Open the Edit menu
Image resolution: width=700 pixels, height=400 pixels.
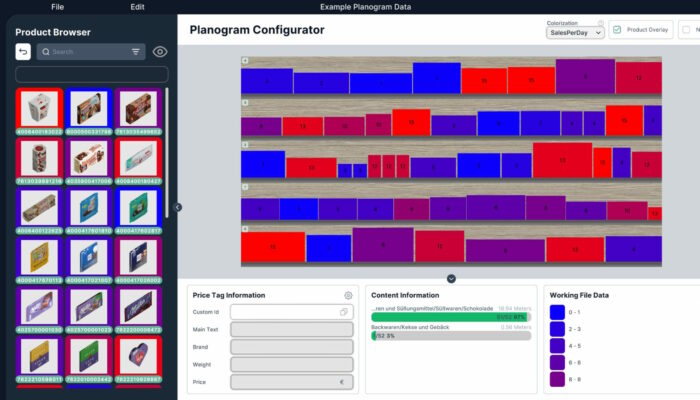pos(137,7)
